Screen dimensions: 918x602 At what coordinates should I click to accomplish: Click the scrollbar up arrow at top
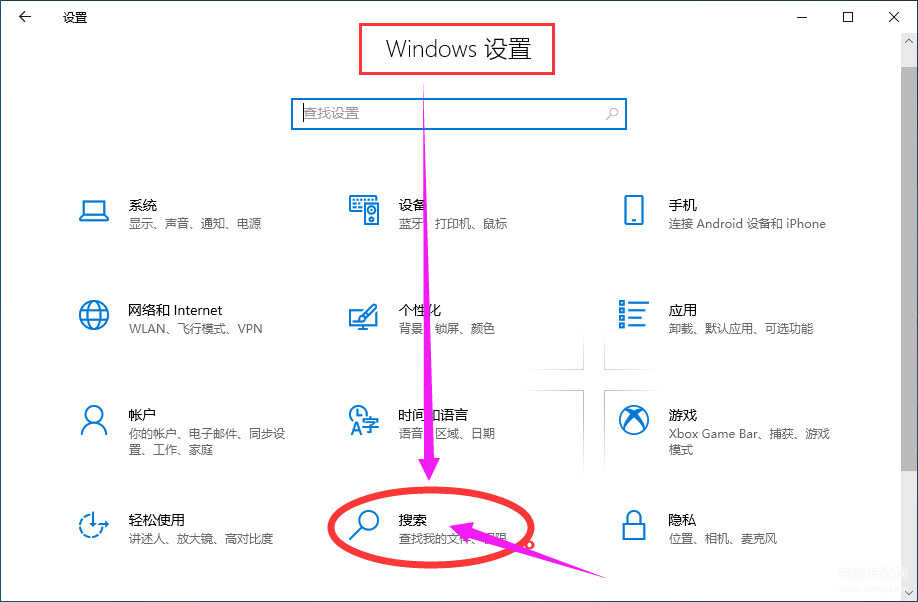pyautogui.click(x=909, y=42)
